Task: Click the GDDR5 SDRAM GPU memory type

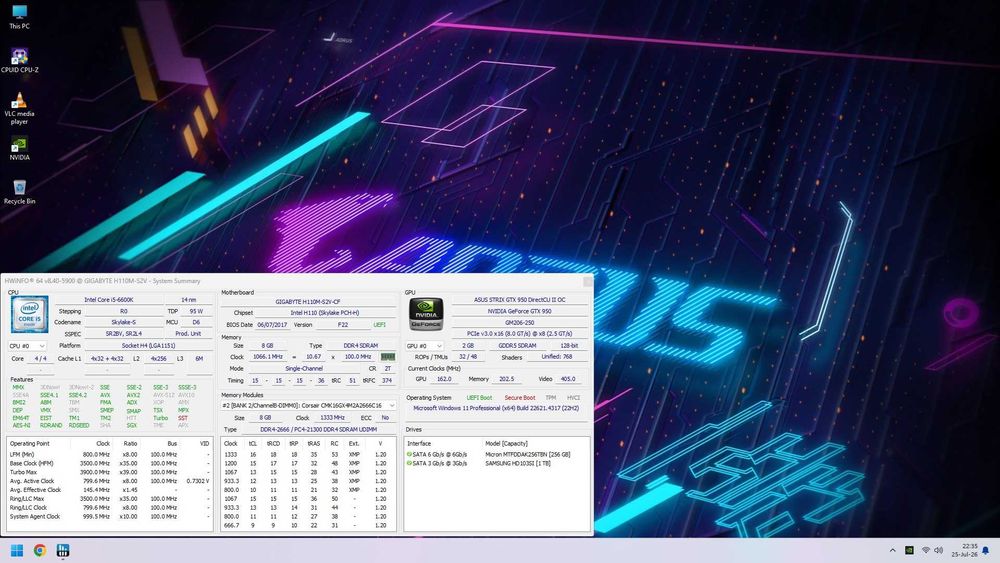Action: point(517,346)
